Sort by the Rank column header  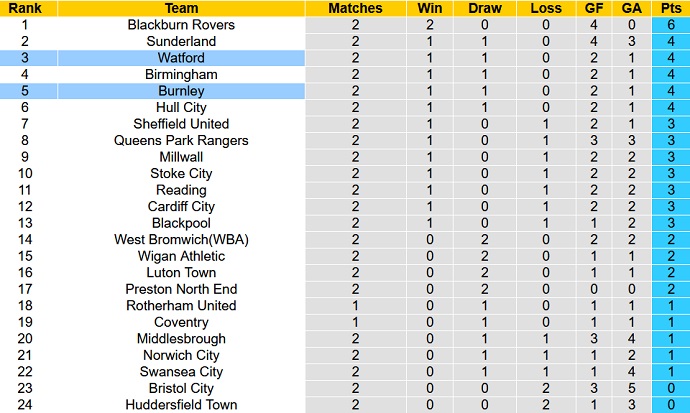coord(28,8)
